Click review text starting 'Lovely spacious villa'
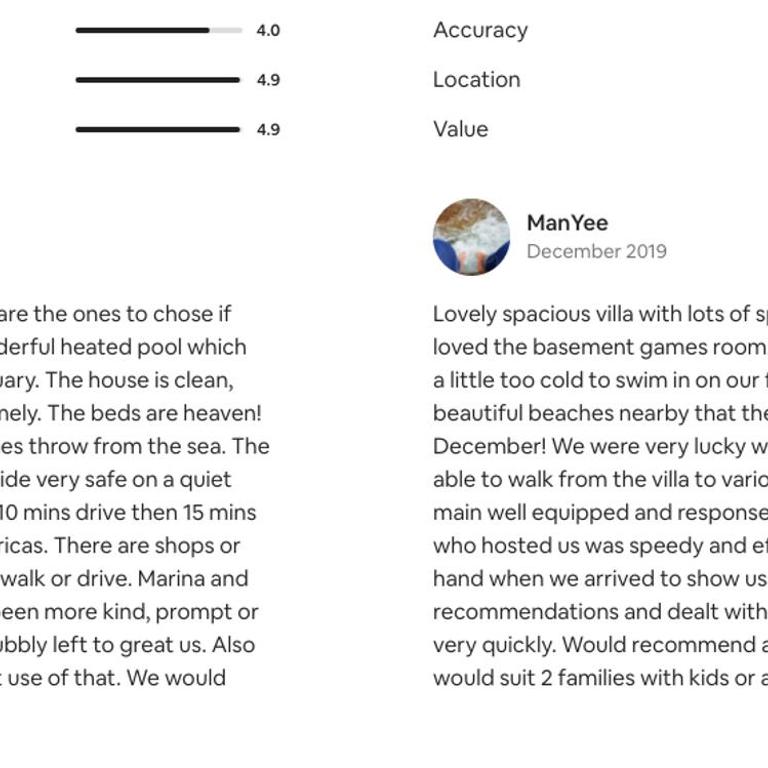The image size is (768, 768). (600, 496)
